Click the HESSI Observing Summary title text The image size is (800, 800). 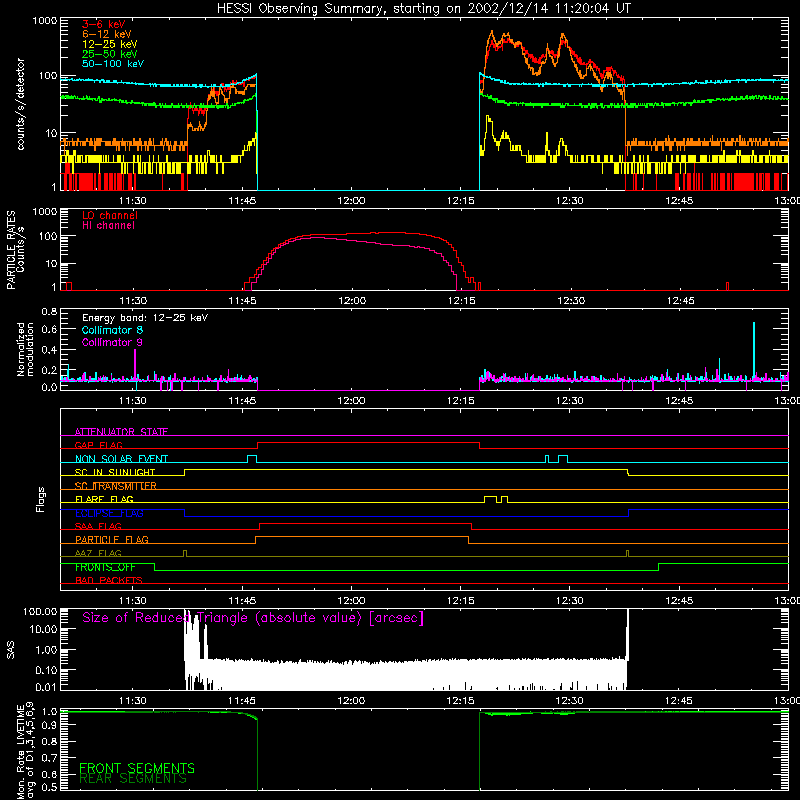point(423,9)
